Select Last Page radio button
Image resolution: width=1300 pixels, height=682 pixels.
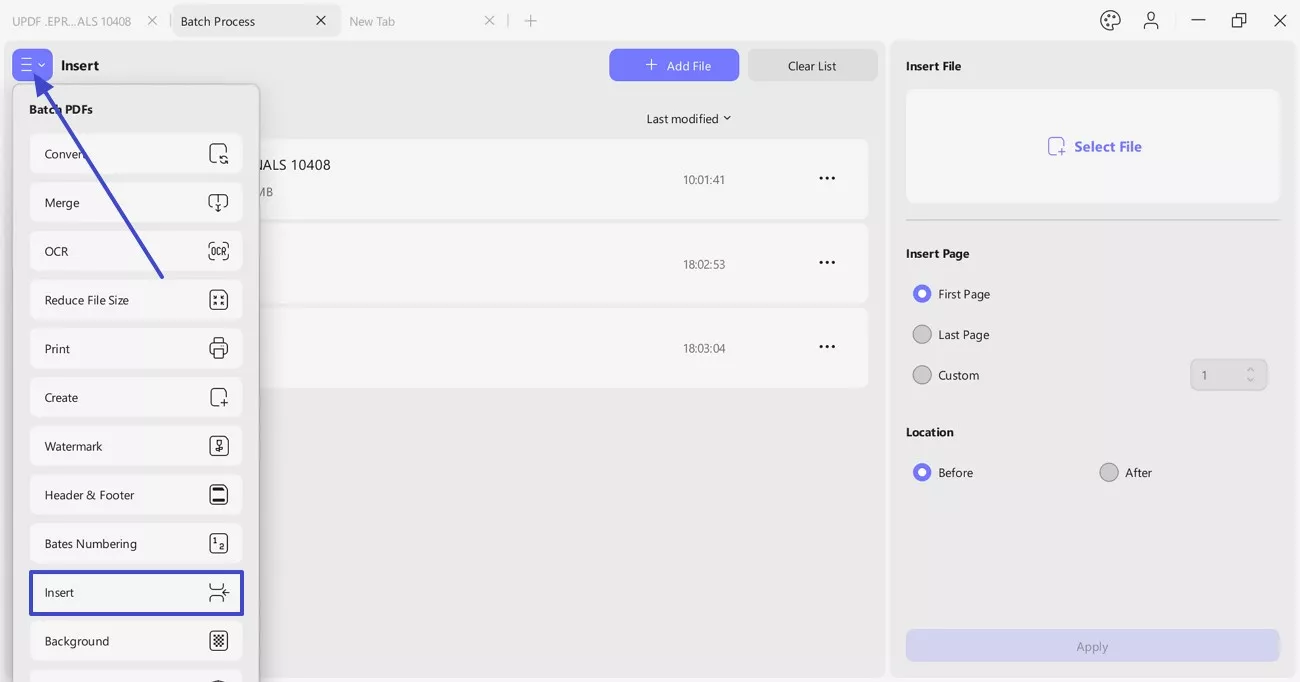coord(922,335)
